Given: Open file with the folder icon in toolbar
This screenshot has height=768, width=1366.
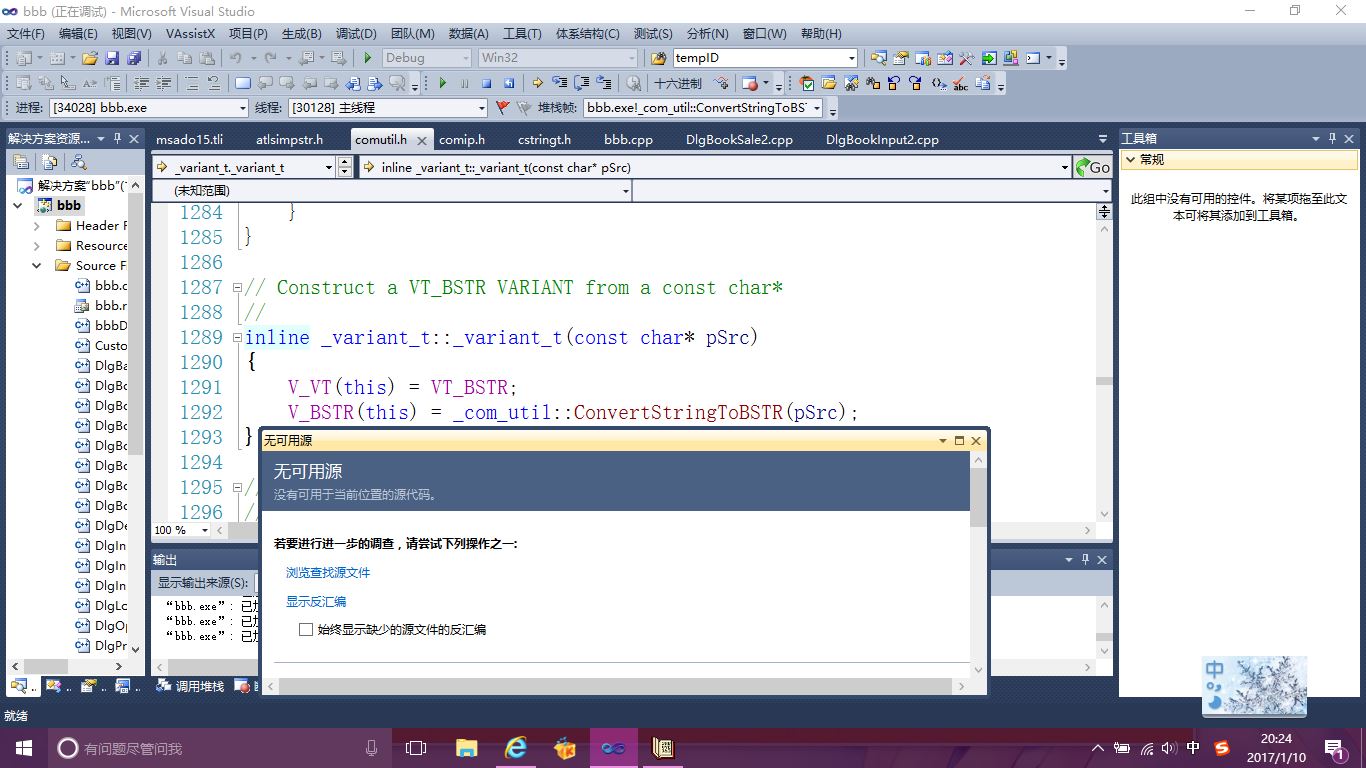Looking at the screenshot, I should pos(90,58).
